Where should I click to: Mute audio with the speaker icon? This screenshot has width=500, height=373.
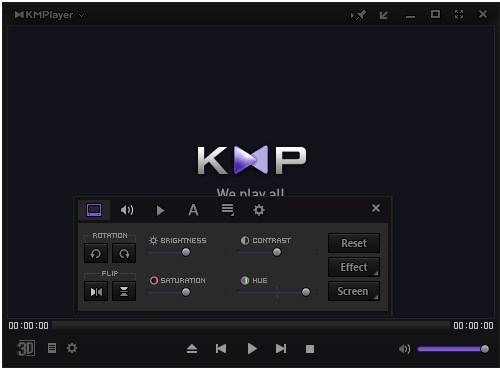405,349
